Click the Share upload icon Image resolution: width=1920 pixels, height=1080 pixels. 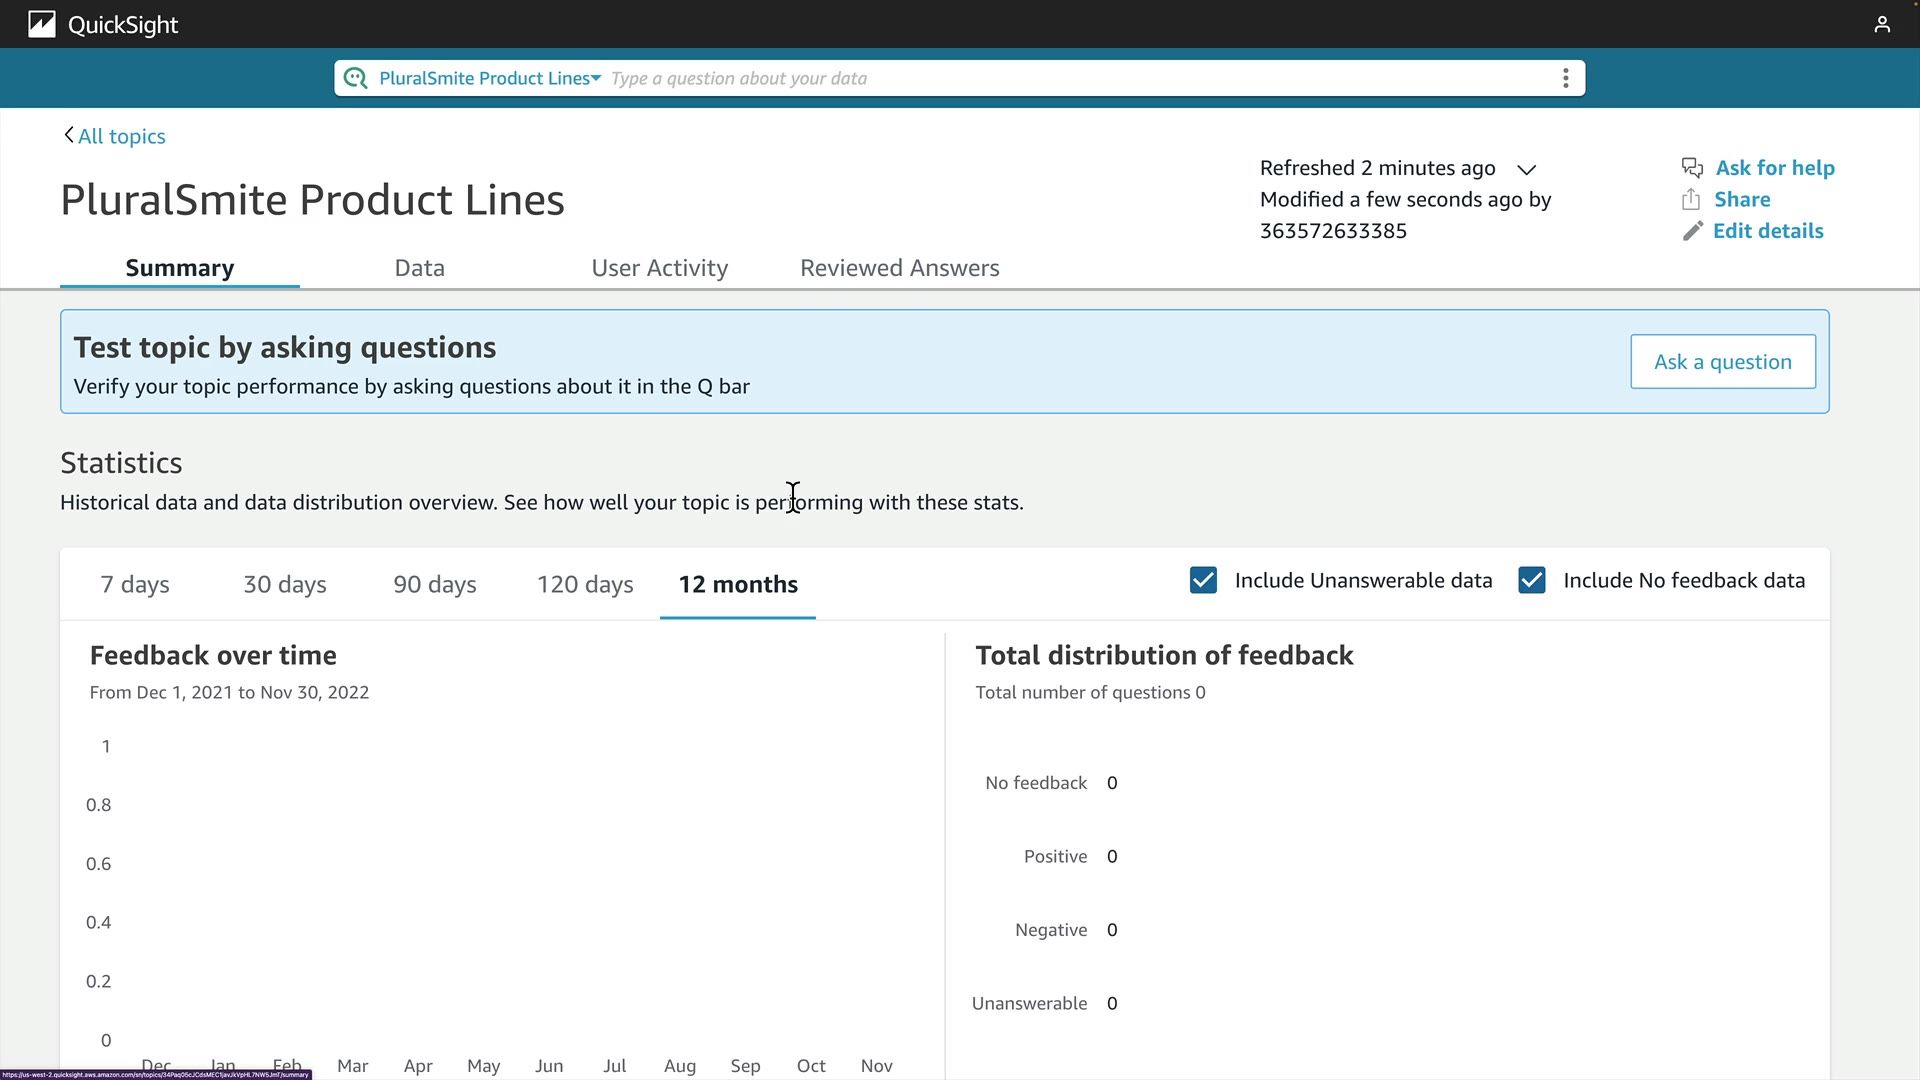point(1691,200)
